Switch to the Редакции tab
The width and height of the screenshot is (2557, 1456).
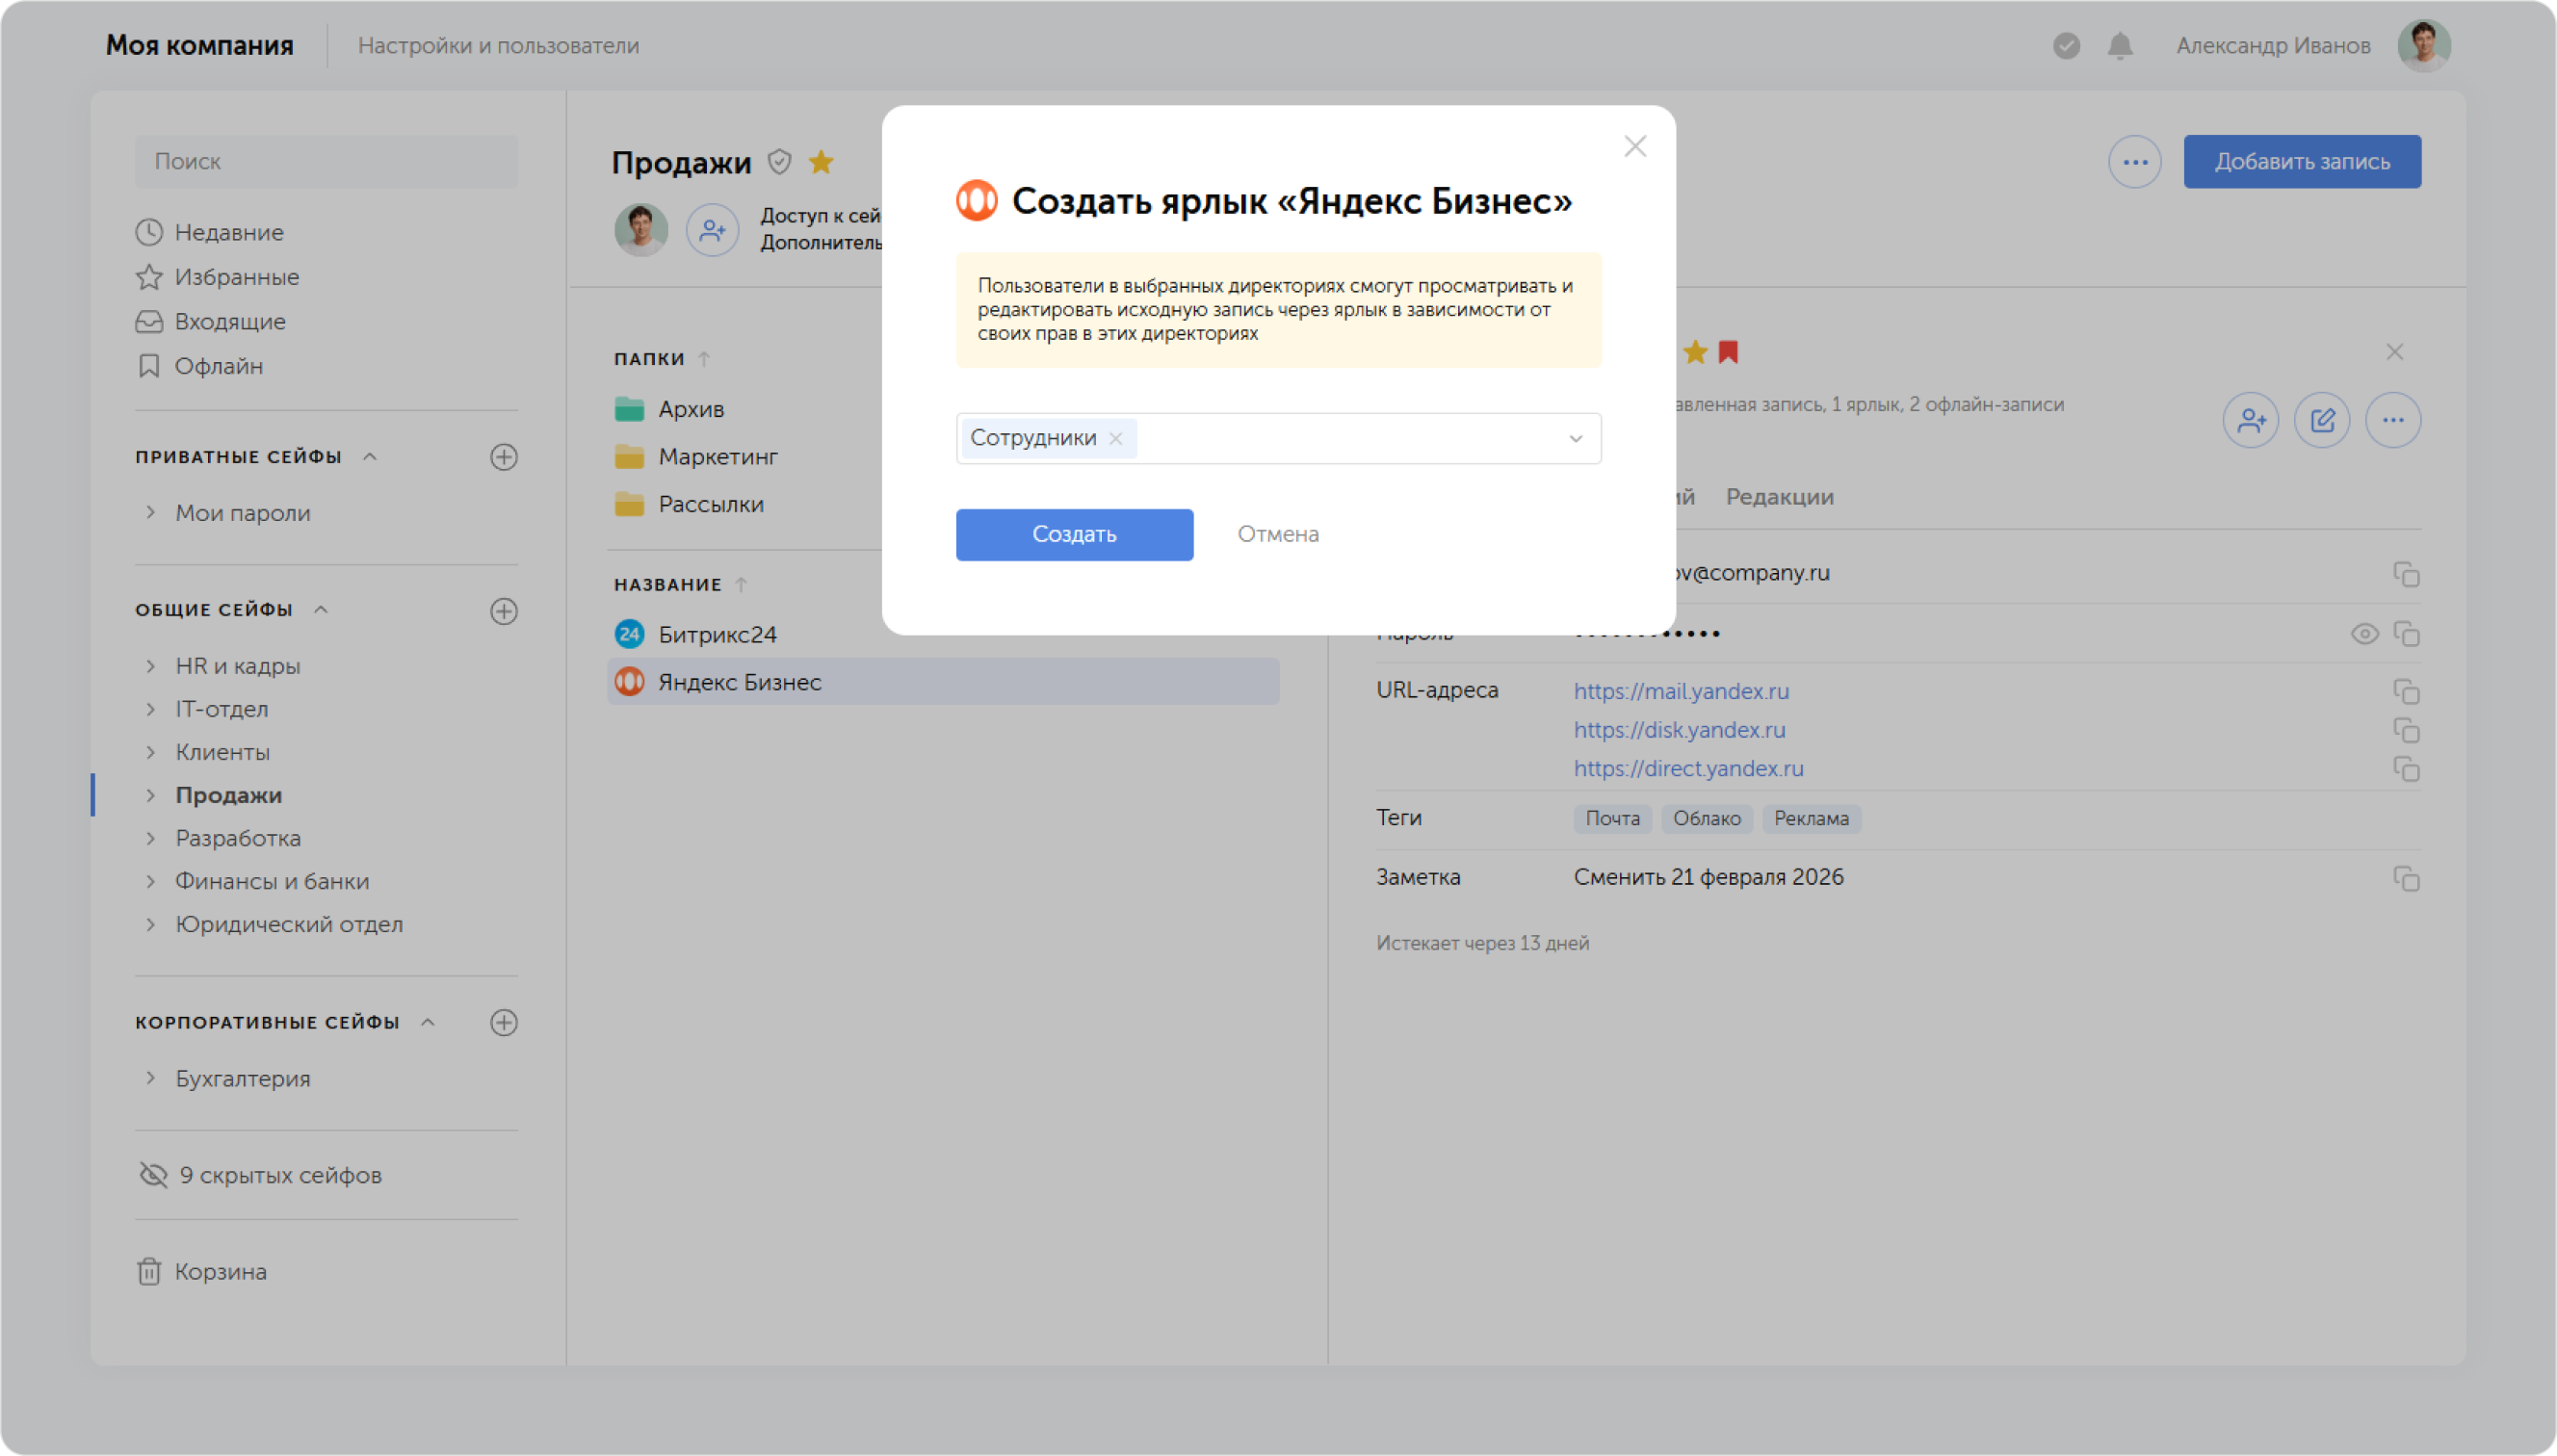click(1779, 497)
